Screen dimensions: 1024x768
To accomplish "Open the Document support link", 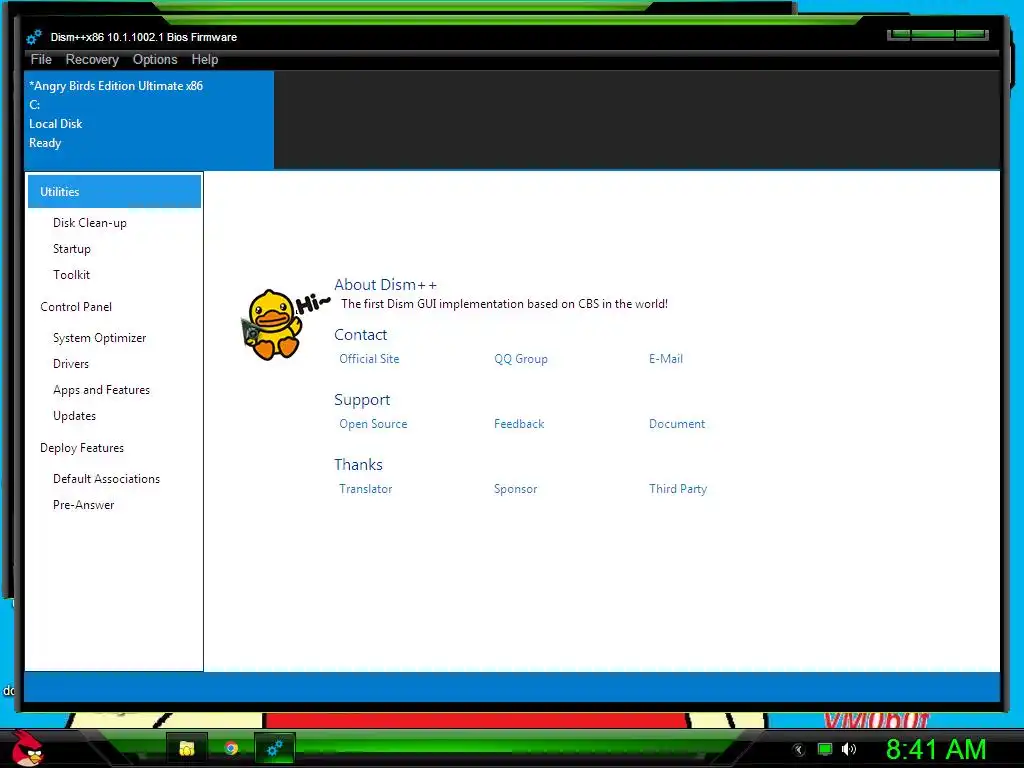I will pos(677,424).
